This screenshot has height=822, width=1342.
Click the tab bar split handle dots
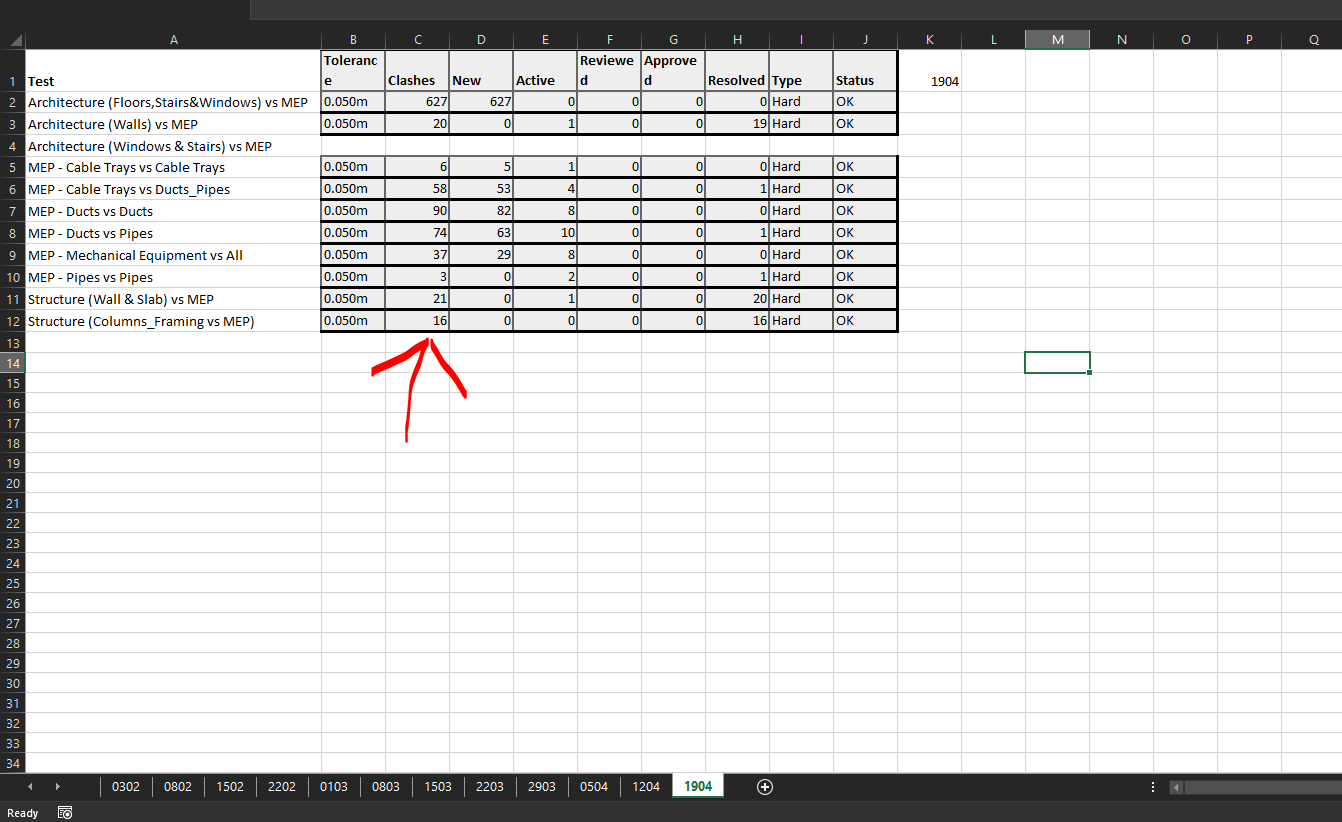pyautogui.click(x=1153, y=787)
